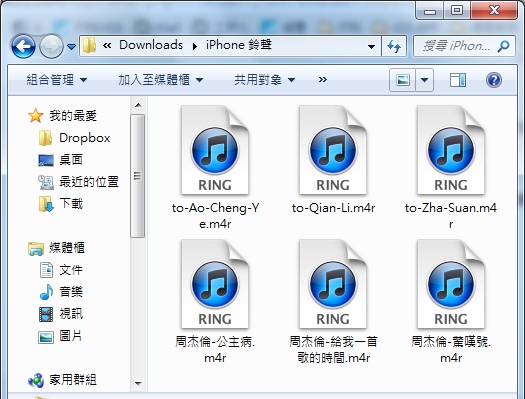The width and height of the screenshot is (525, 399).
Task: Click the Dropbox folder icon
Action: [45, 138]
